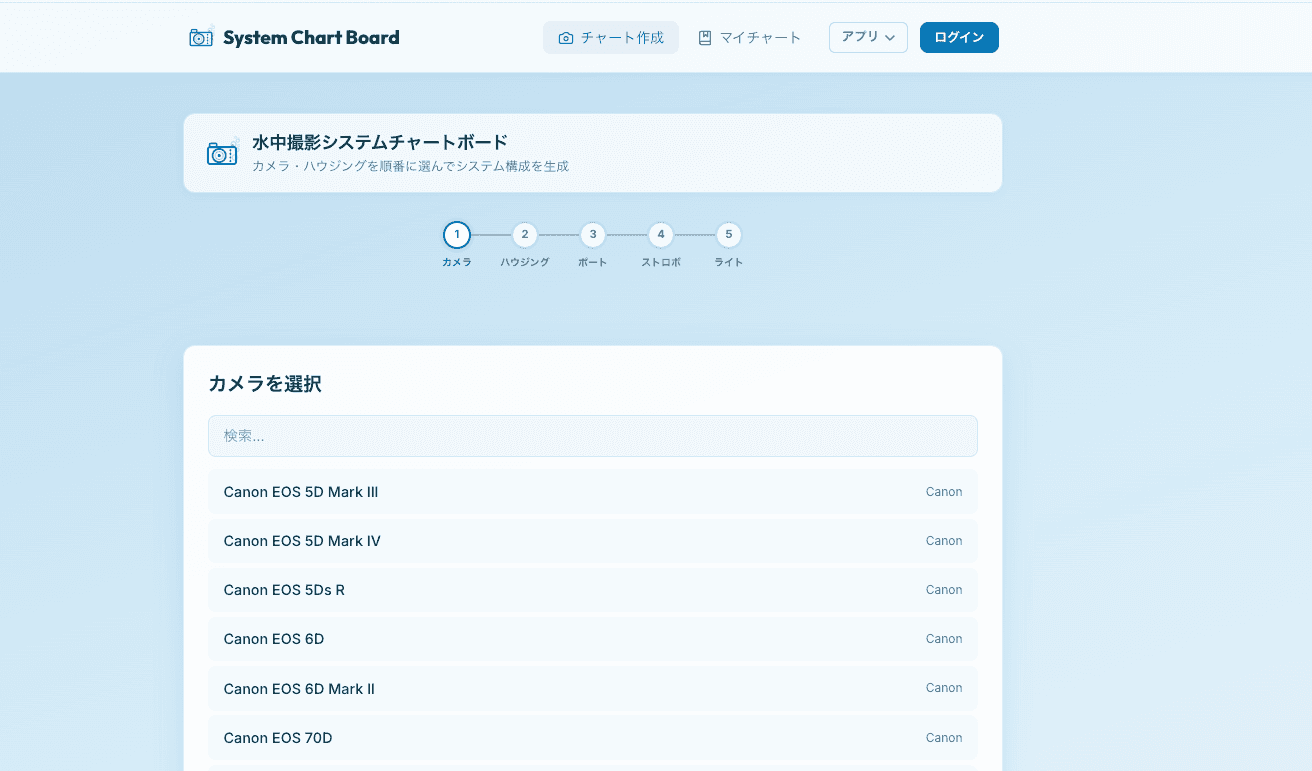Click the ログイン button
1312x771 pixels.
[959, 37]
